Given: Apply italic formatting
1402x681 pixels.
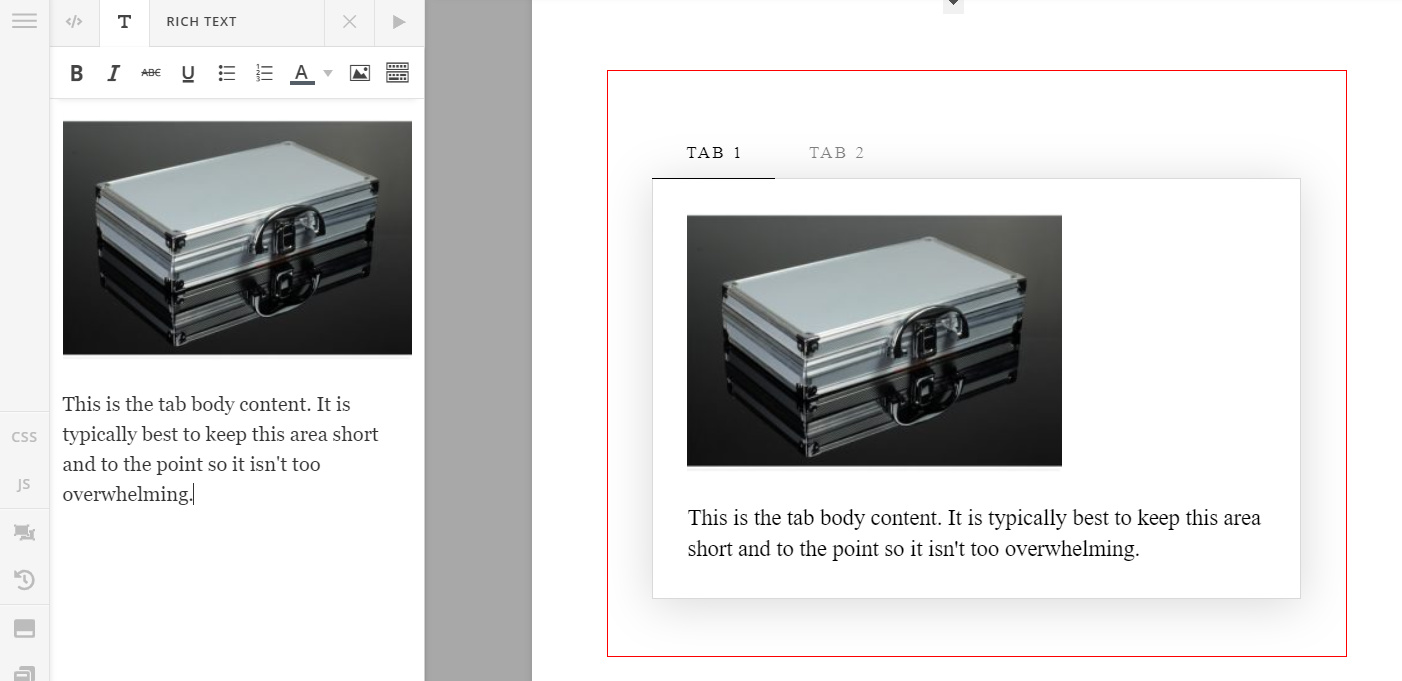Looking at the screenshot, I should tap(113, 73).
